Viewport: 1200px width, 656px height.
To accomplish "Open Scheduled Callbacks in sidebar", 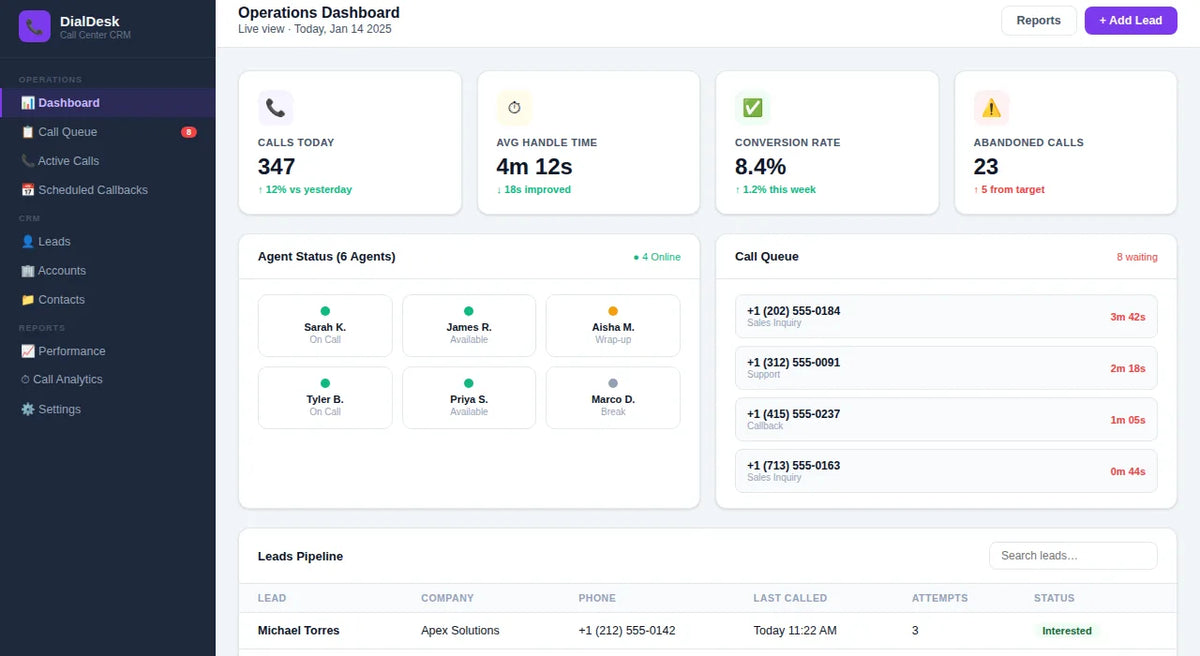I will pos(108,190).
